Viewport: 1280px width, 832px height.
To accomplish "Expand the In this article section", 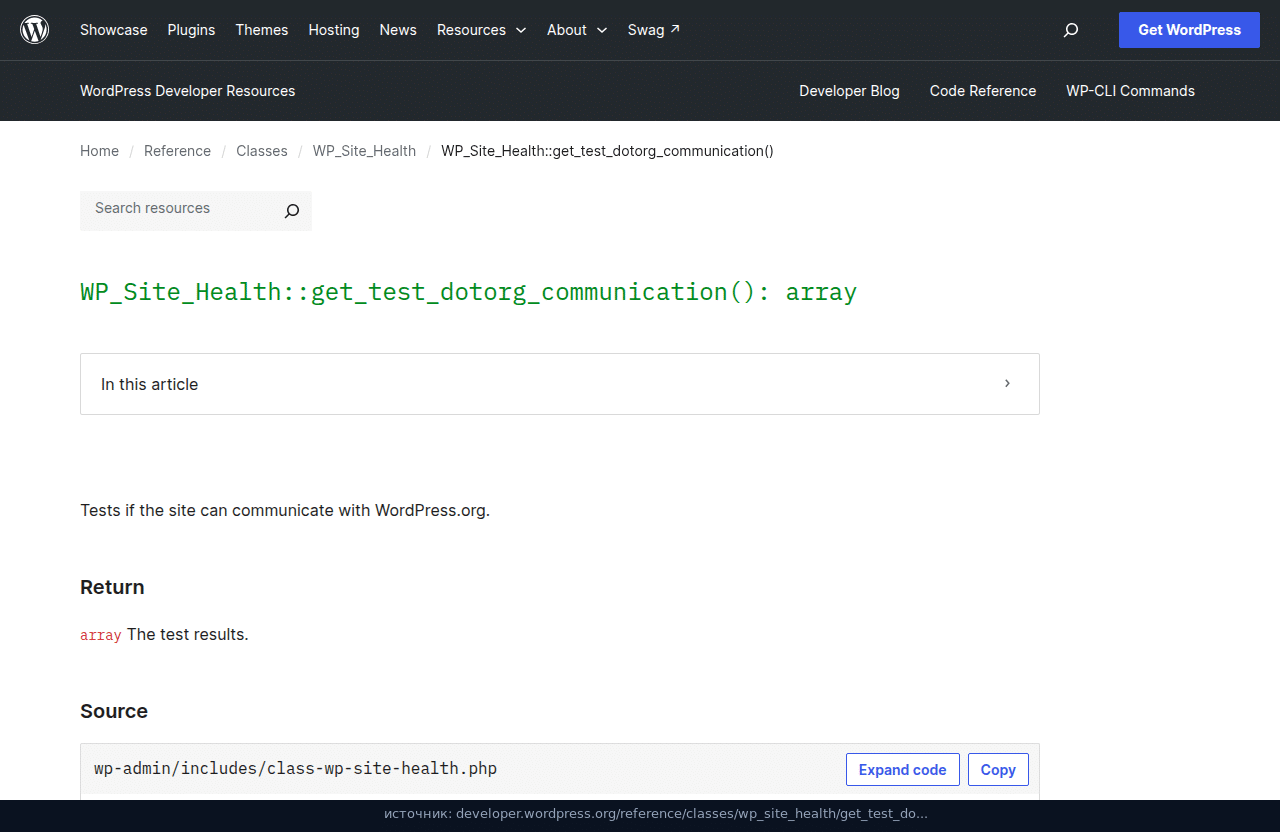I will (560, 384).
